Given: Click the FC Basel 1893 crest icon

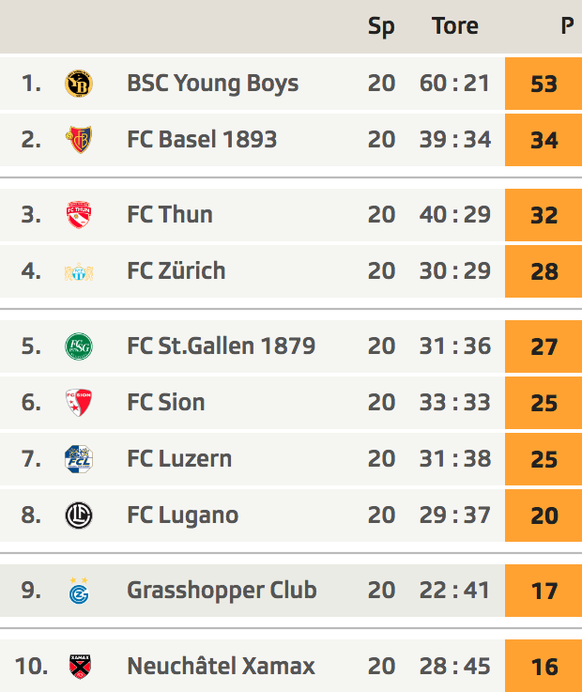Looking at the screenshot, I should (x=79, y=139).
